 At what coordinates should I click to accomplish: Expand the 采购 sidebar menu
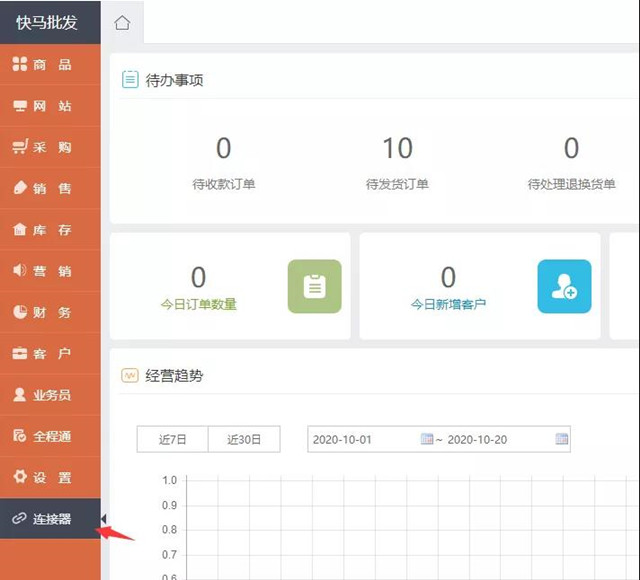(x=50, y=147)
